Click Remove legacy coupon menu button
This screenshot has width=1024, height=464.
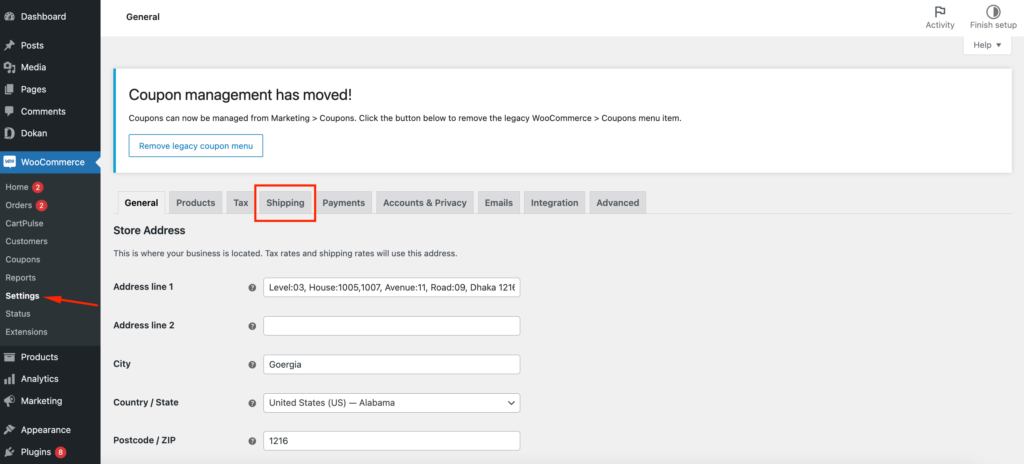pyautogui.click(x=196, y=146)
